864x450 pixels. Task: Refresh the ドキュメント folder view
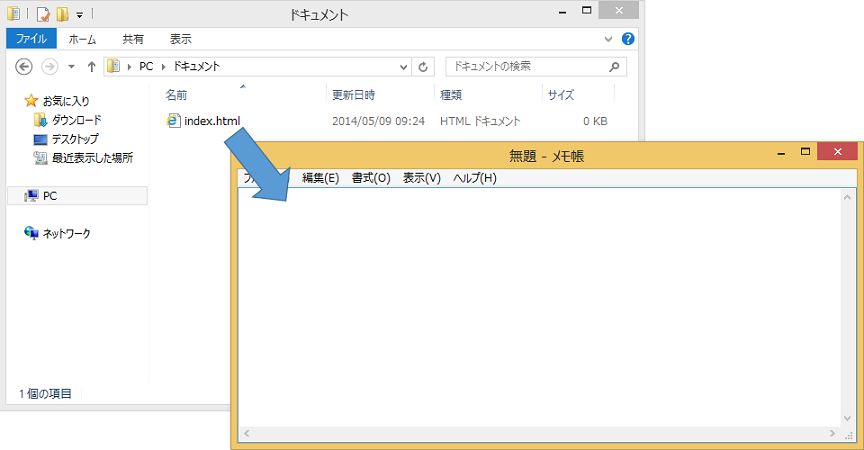(x=423, y=66)
